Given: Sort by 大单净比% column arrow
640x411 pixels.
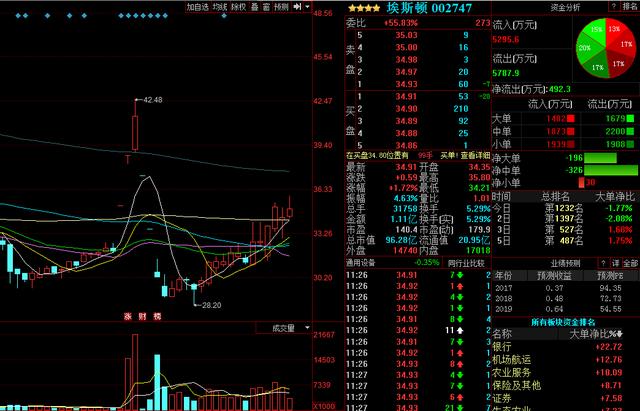Looking at the screenshot, I should point(619,334).
